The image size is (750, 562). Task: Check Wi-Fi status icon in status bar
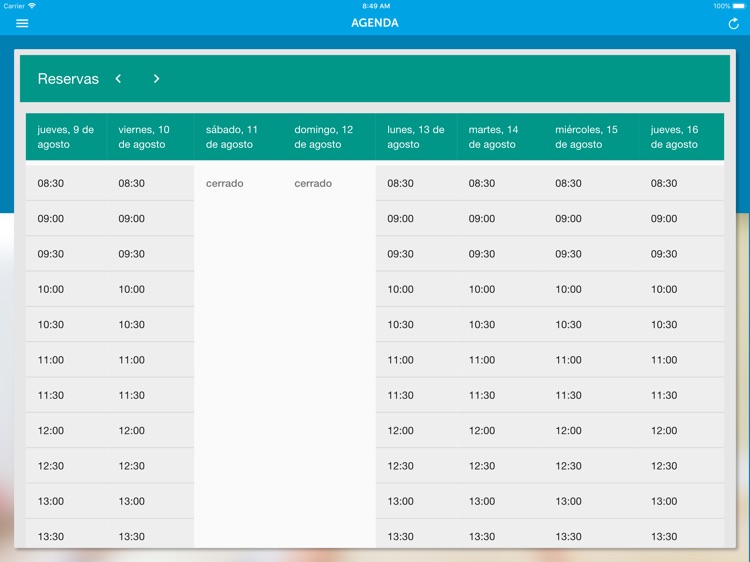[32, 6]
